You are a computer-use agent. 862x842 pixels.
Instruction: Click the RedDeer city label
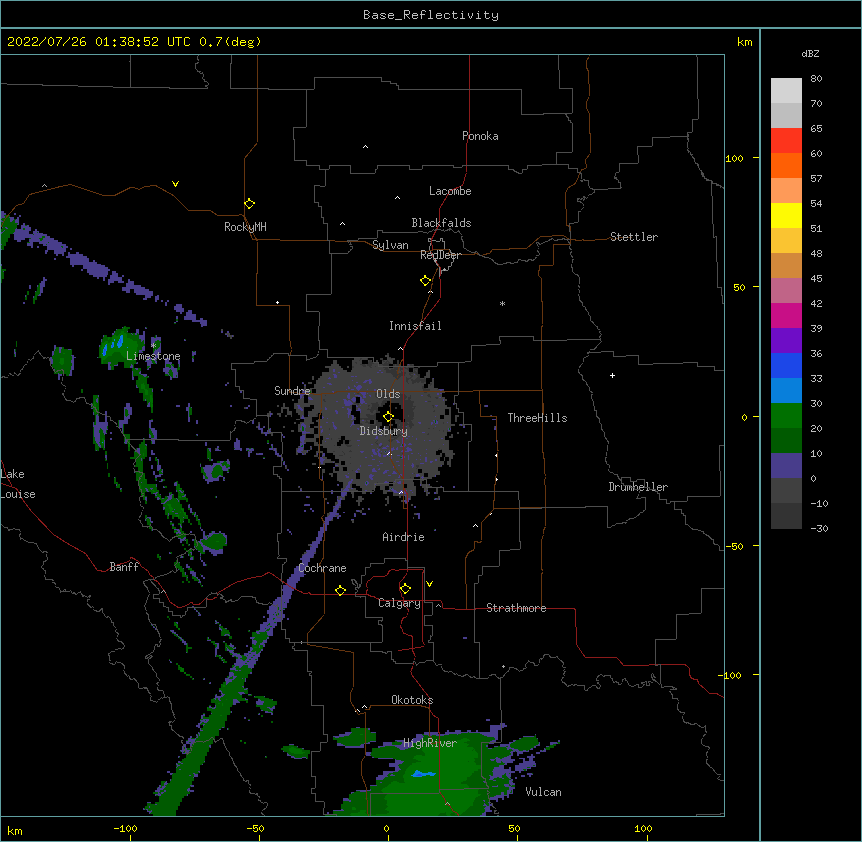coord(440,255)
